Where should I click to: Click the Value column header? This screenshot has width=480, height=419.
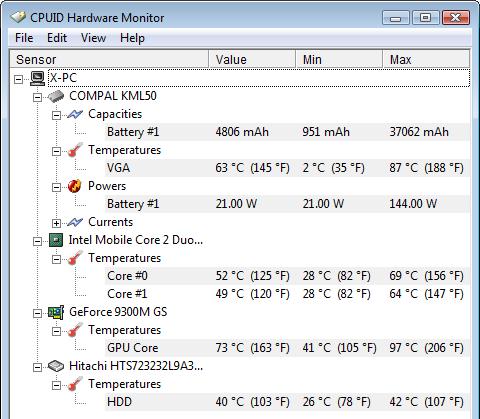point(252,59)
